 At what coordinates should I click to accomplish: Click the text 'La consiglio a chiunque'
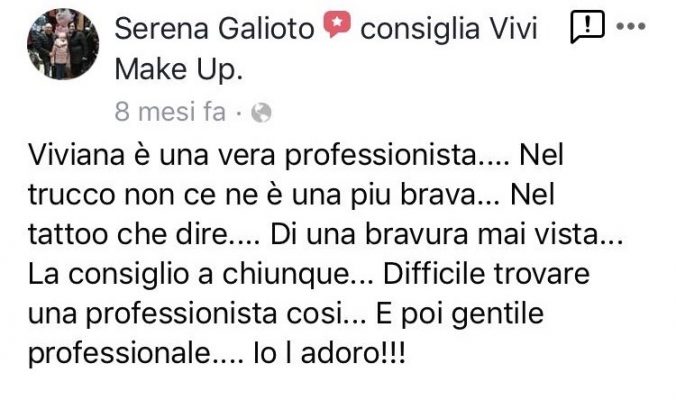tap(188, 274)
